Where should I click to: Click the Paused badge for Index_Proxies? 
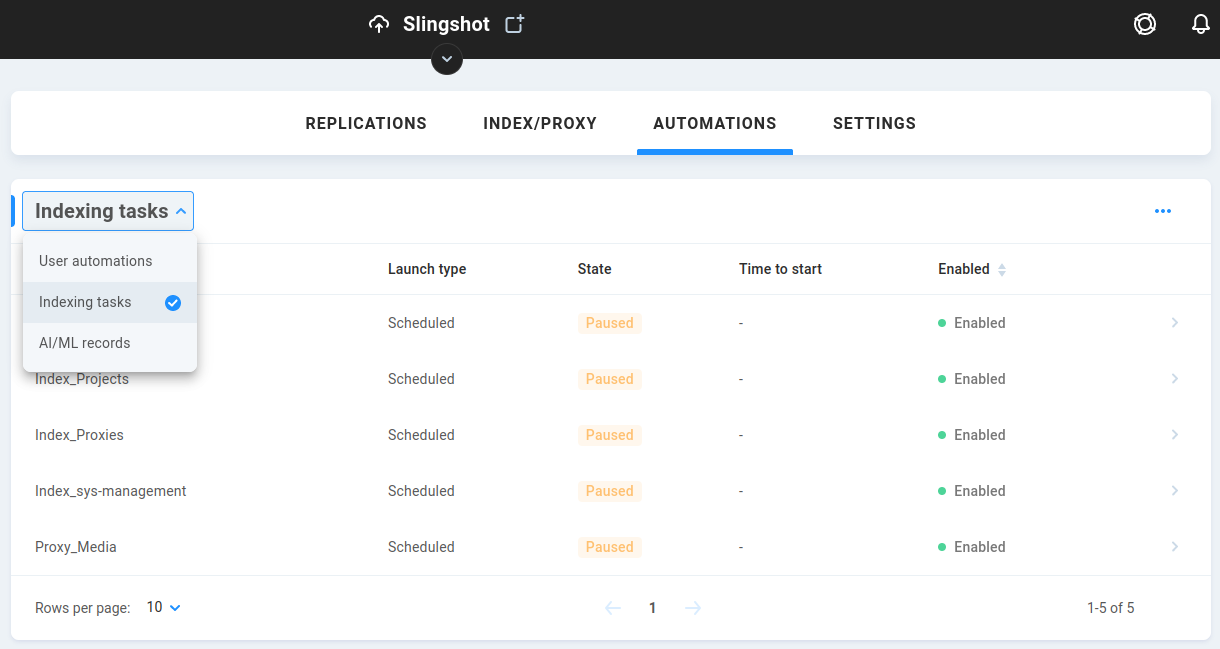coord(610,435)
